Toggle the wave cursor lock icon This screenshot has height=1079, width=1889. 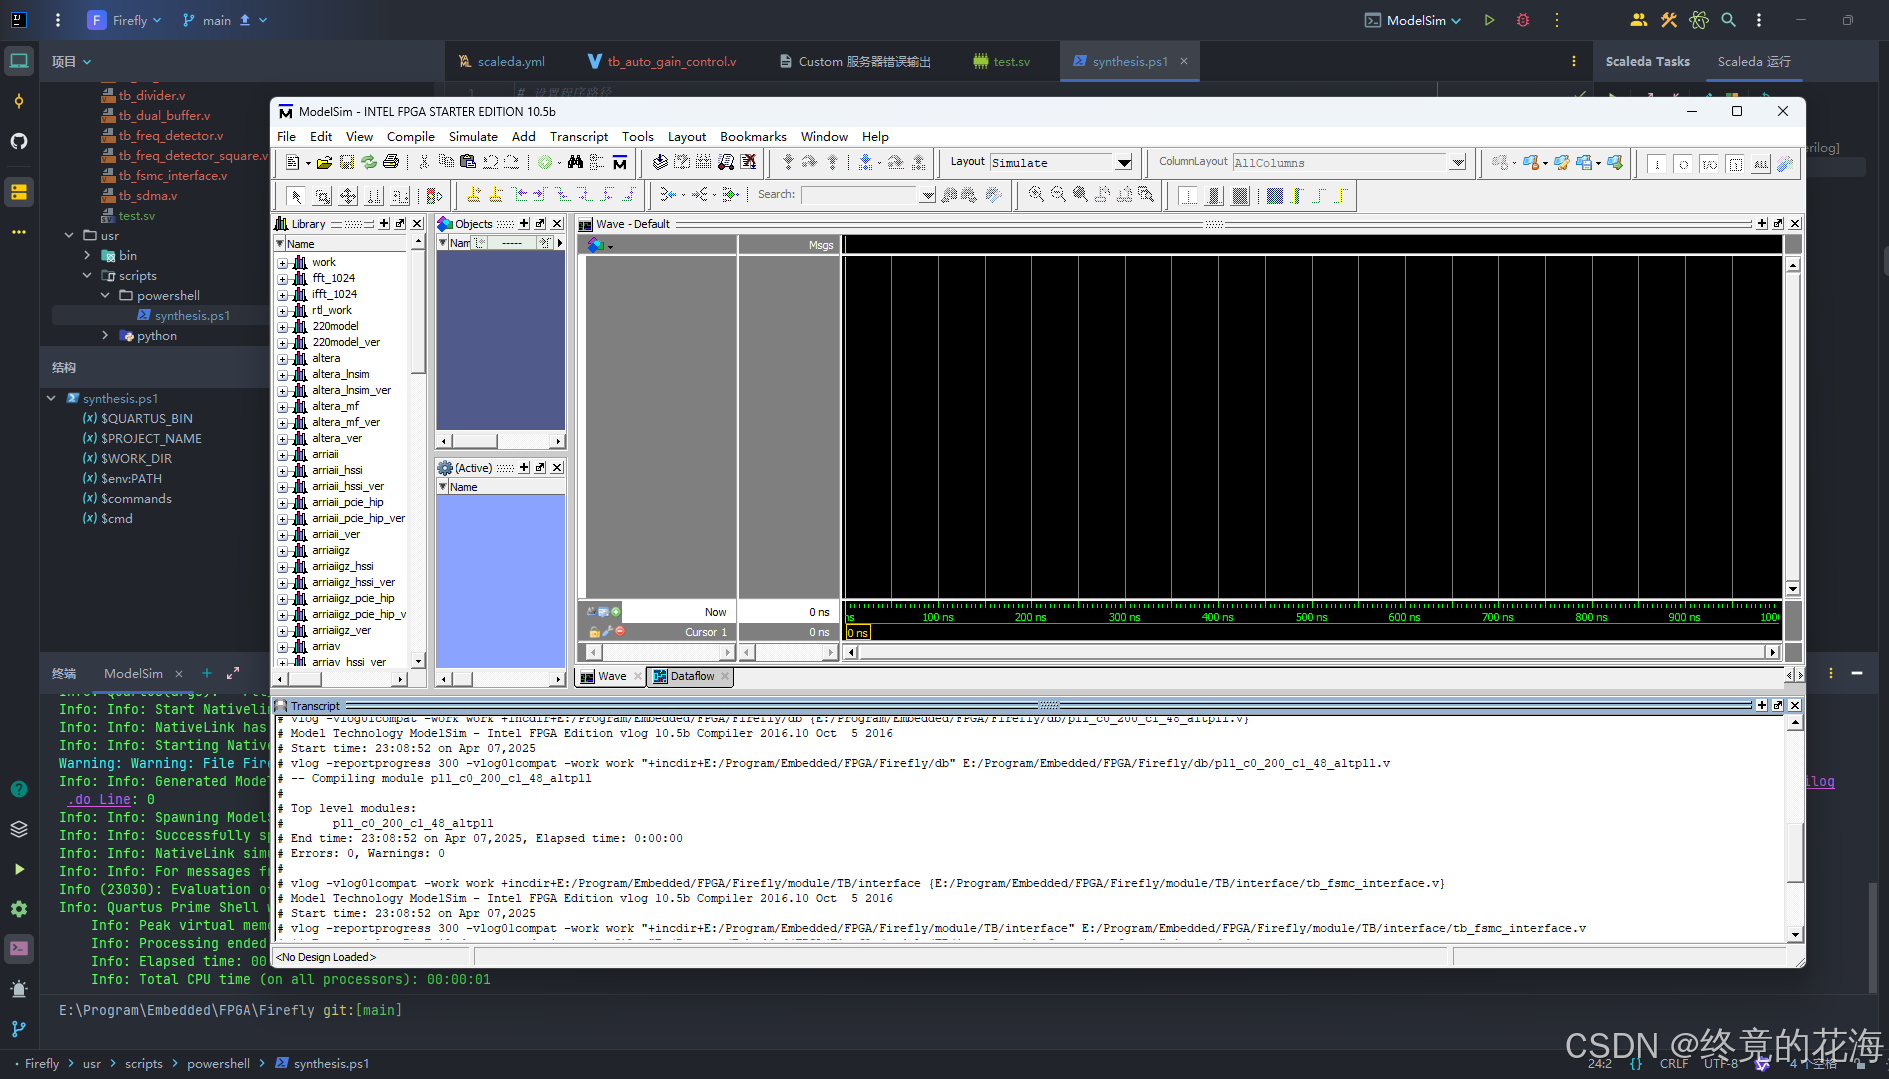[594, 632]
